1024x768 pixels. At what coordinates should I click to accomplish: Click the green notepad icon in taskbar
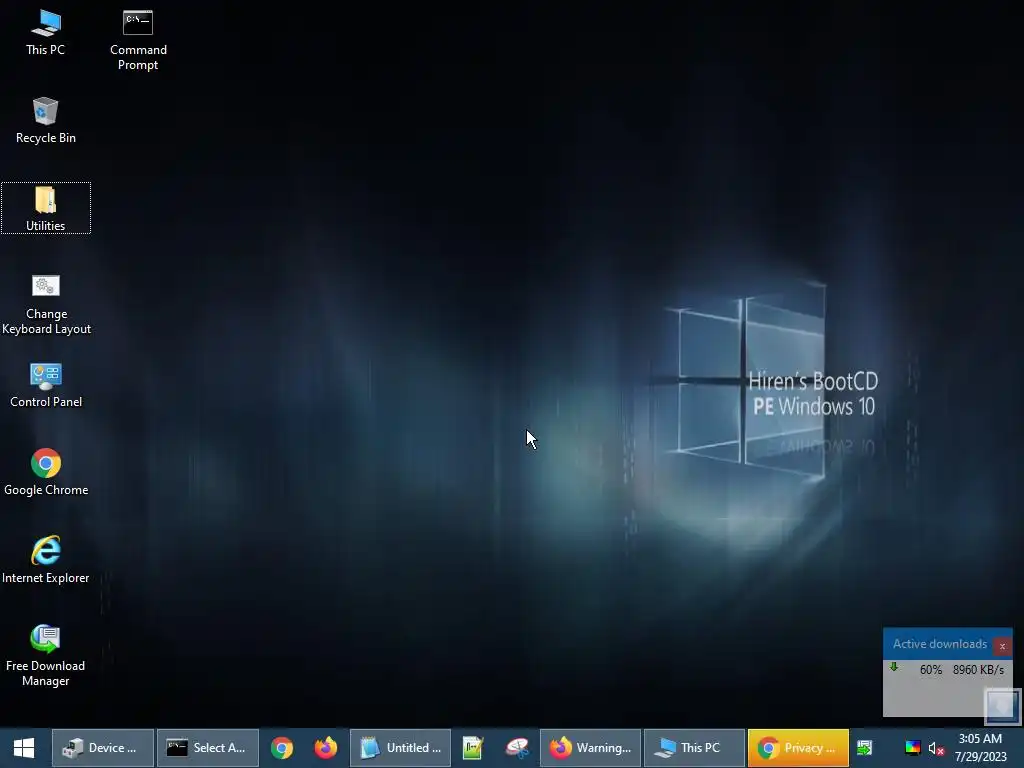point(472,748)
